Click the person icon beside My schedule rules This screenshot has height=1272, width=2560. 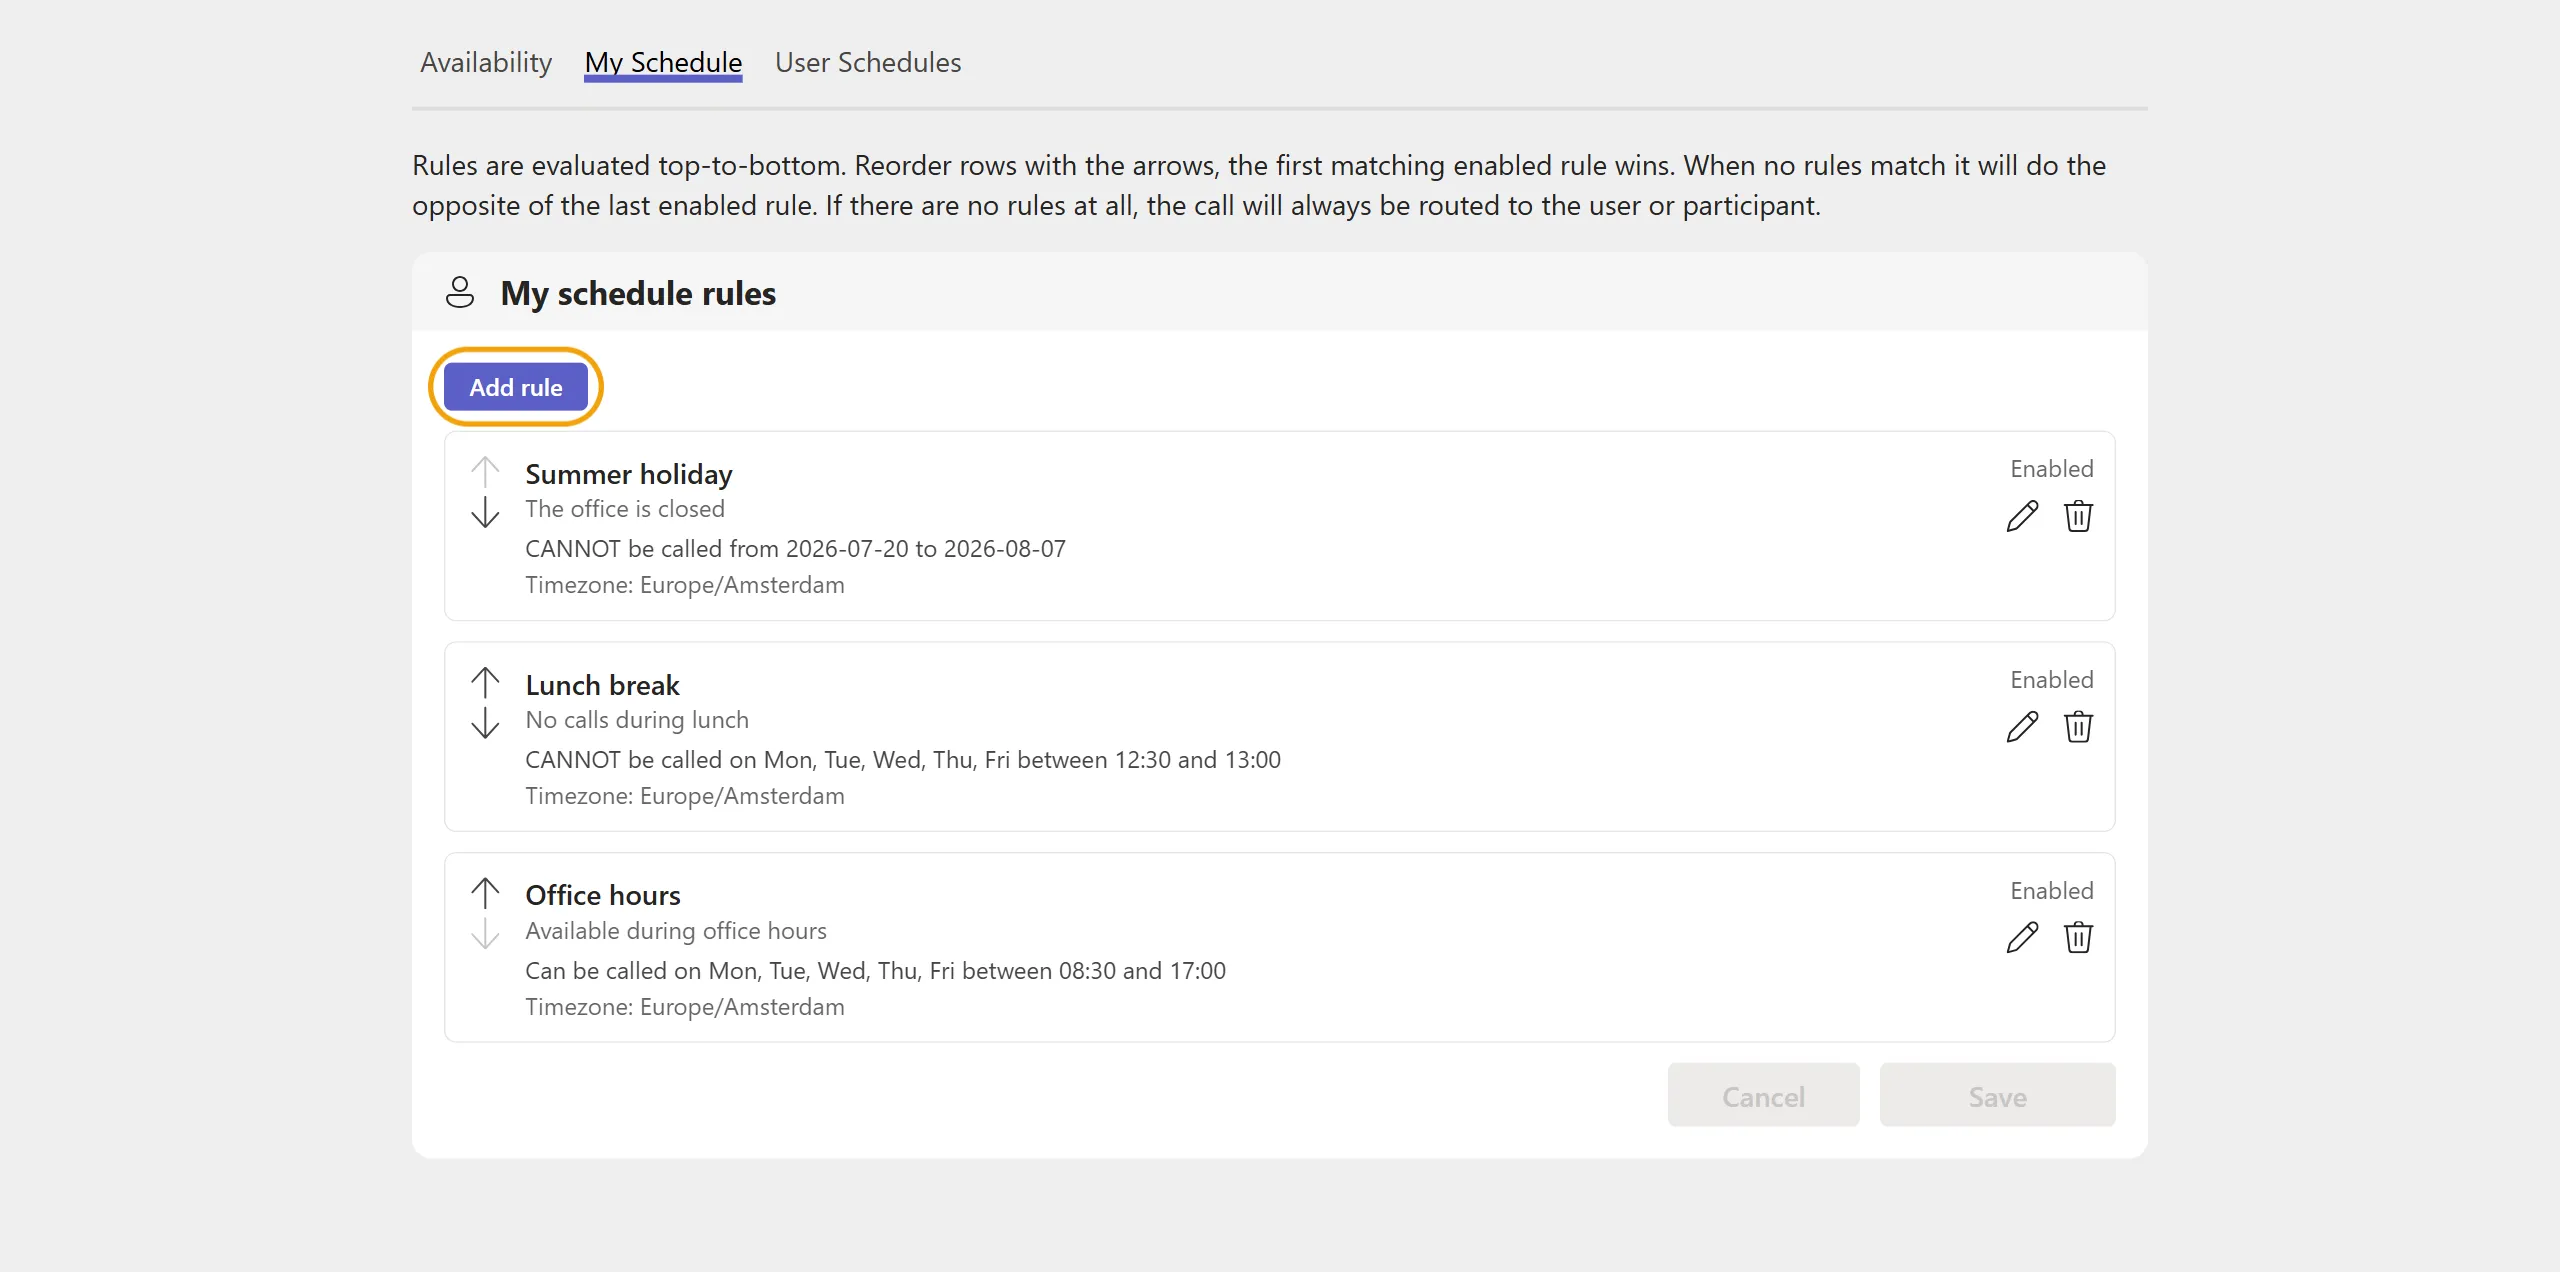tap(460, 292)
